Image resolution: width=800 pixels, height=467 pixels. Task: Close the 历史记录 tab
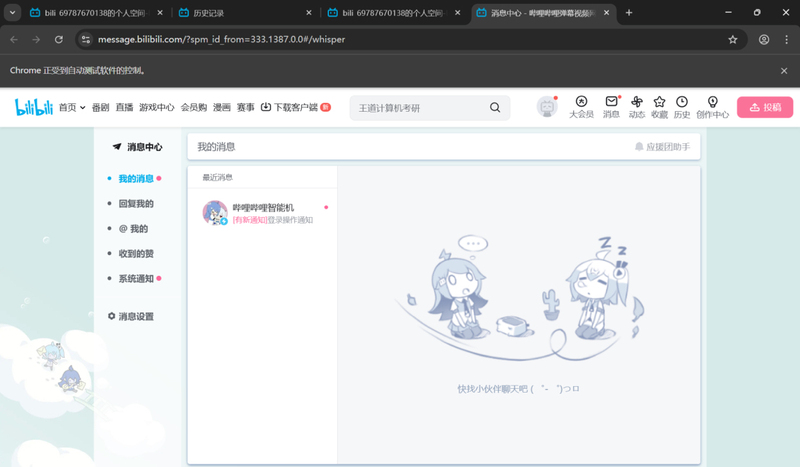309,13
